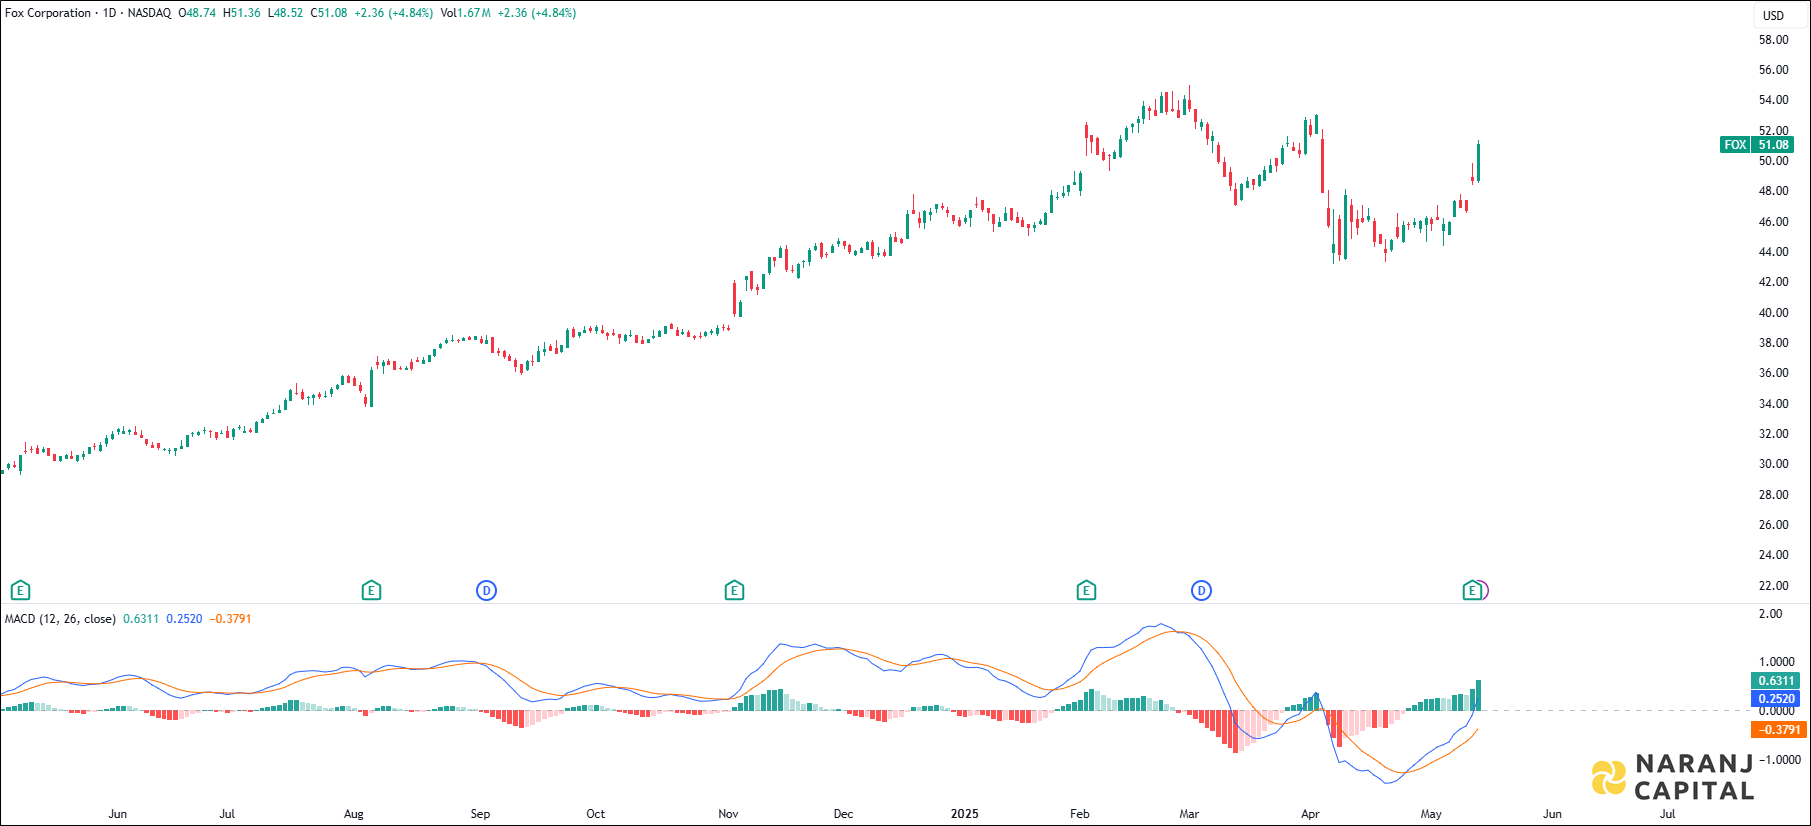Click the Fox Corporation symbol title
This screenshot has width=1811, height=826.
48,13
